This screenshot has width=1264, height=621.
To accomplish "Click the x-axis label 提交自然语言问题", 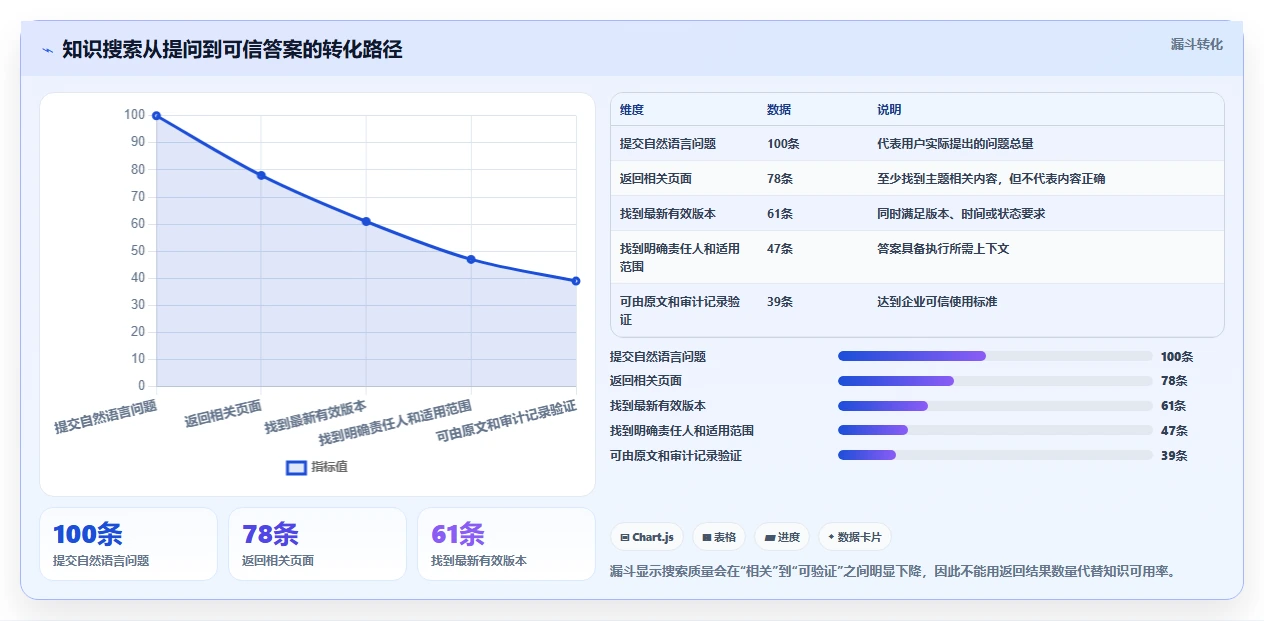I will 106,417.
